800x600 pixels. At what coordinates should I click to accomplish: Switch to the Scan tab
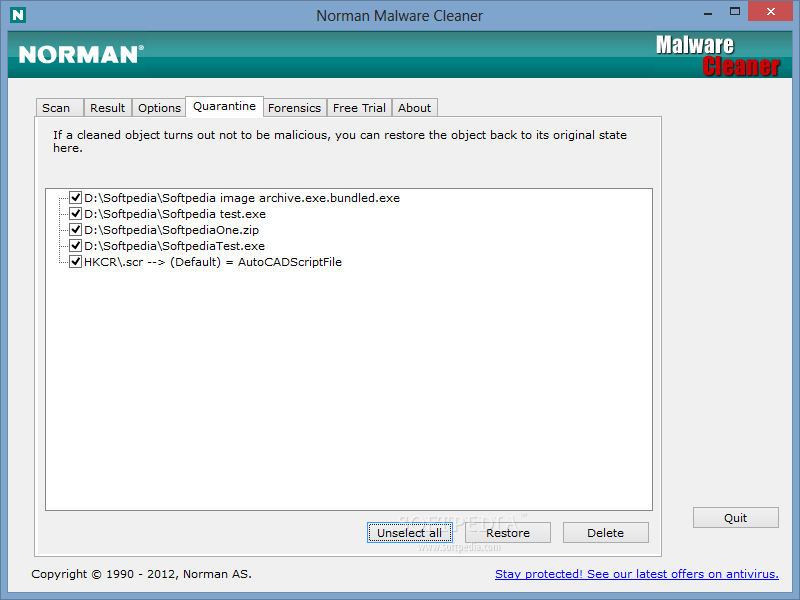(59, 108)
